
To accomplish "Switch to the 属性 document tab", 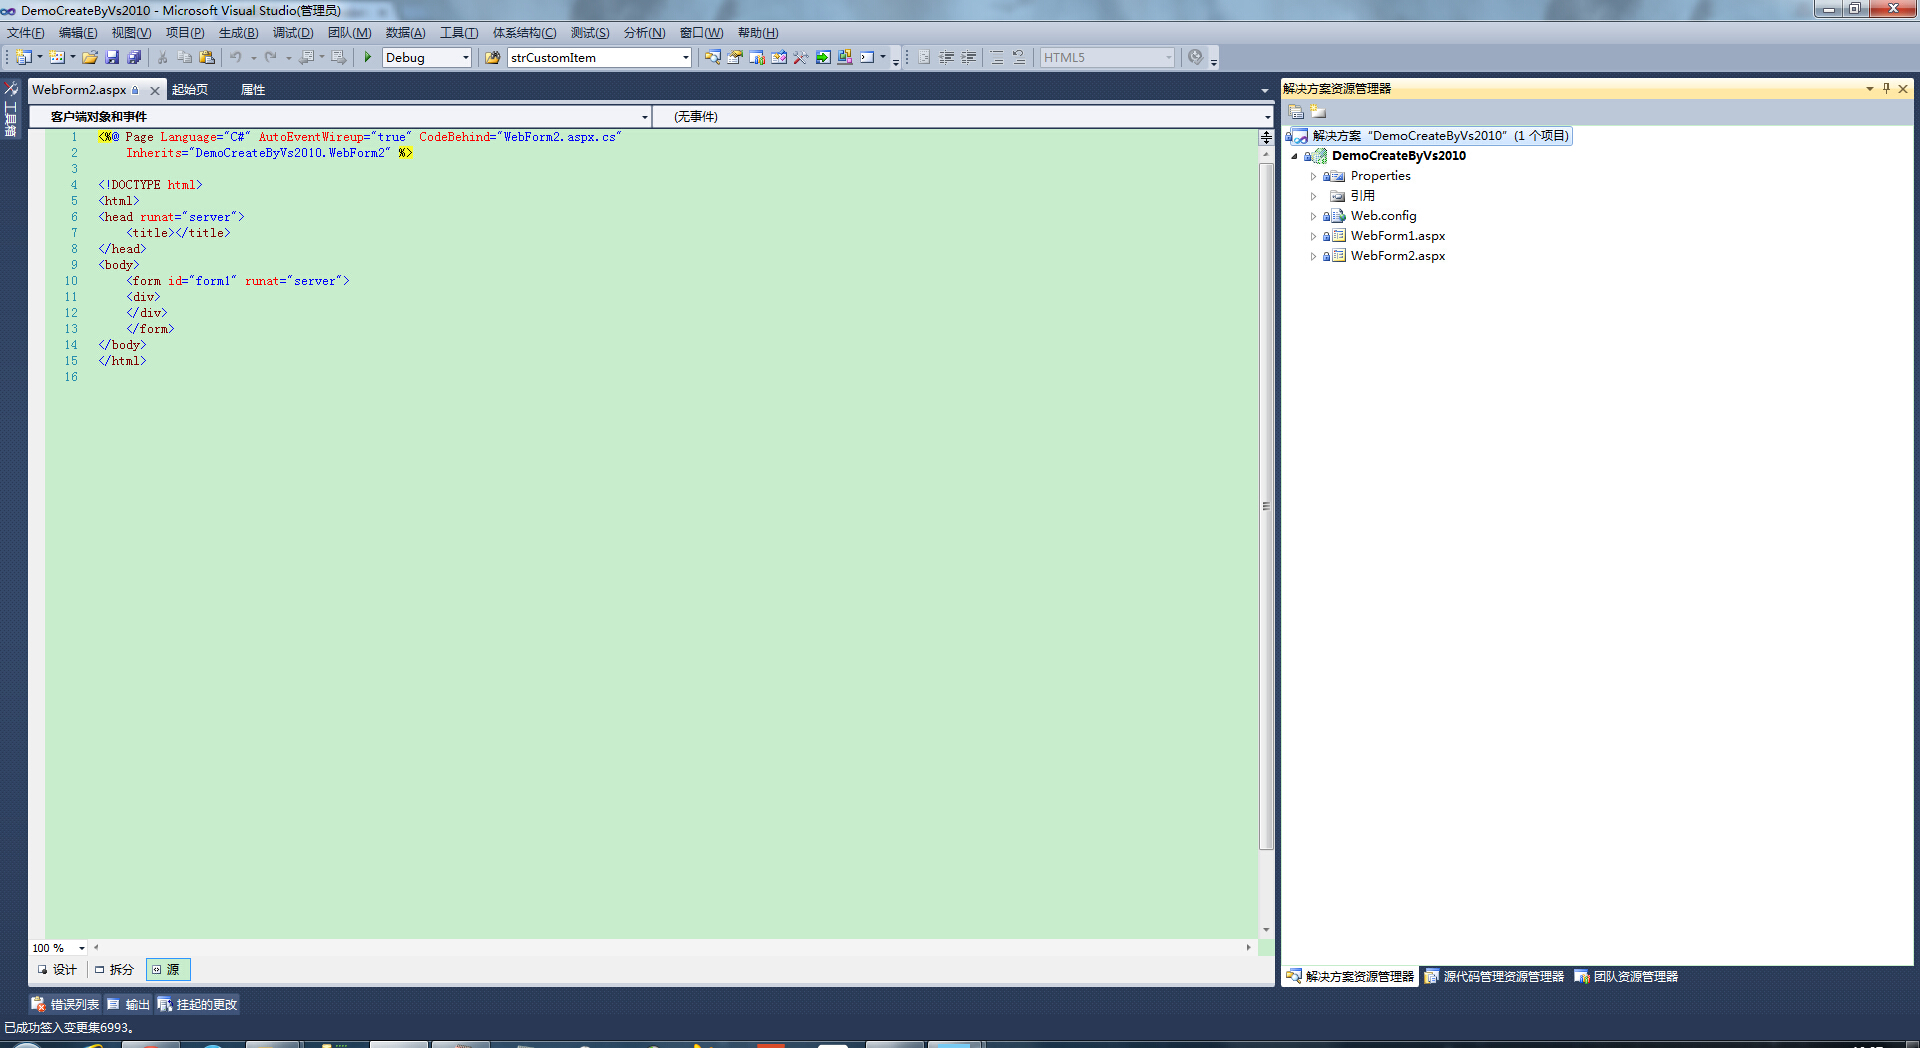I will point(253,90).
